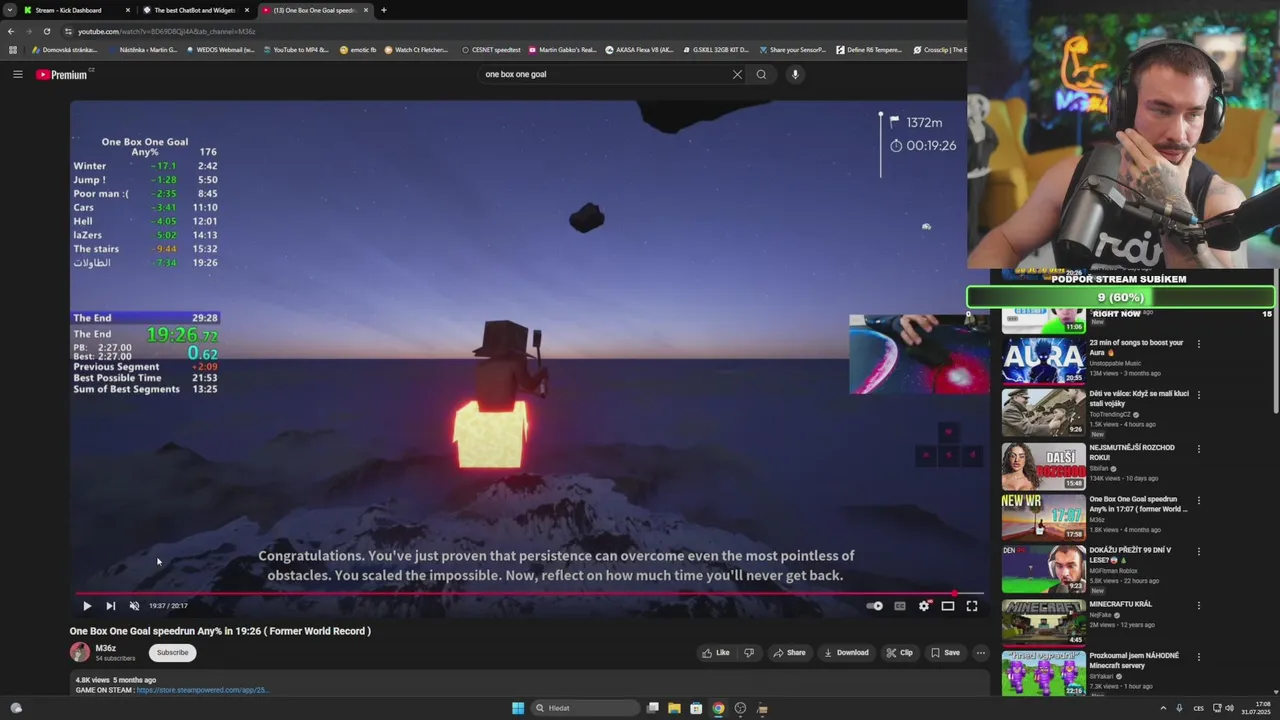This screenshot has height=720, width=1280.
Task: Play the YouTube video
Action: pos(87,606)
